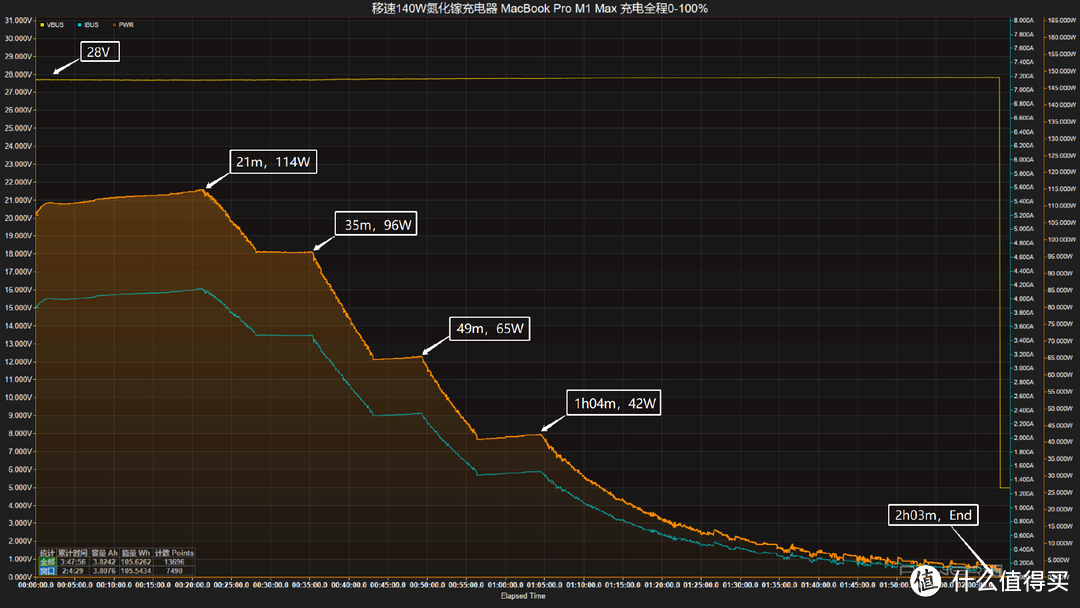Click the 01:45:00.0 time axis tick label
The image size is (1080, 608).
point(858,585)
